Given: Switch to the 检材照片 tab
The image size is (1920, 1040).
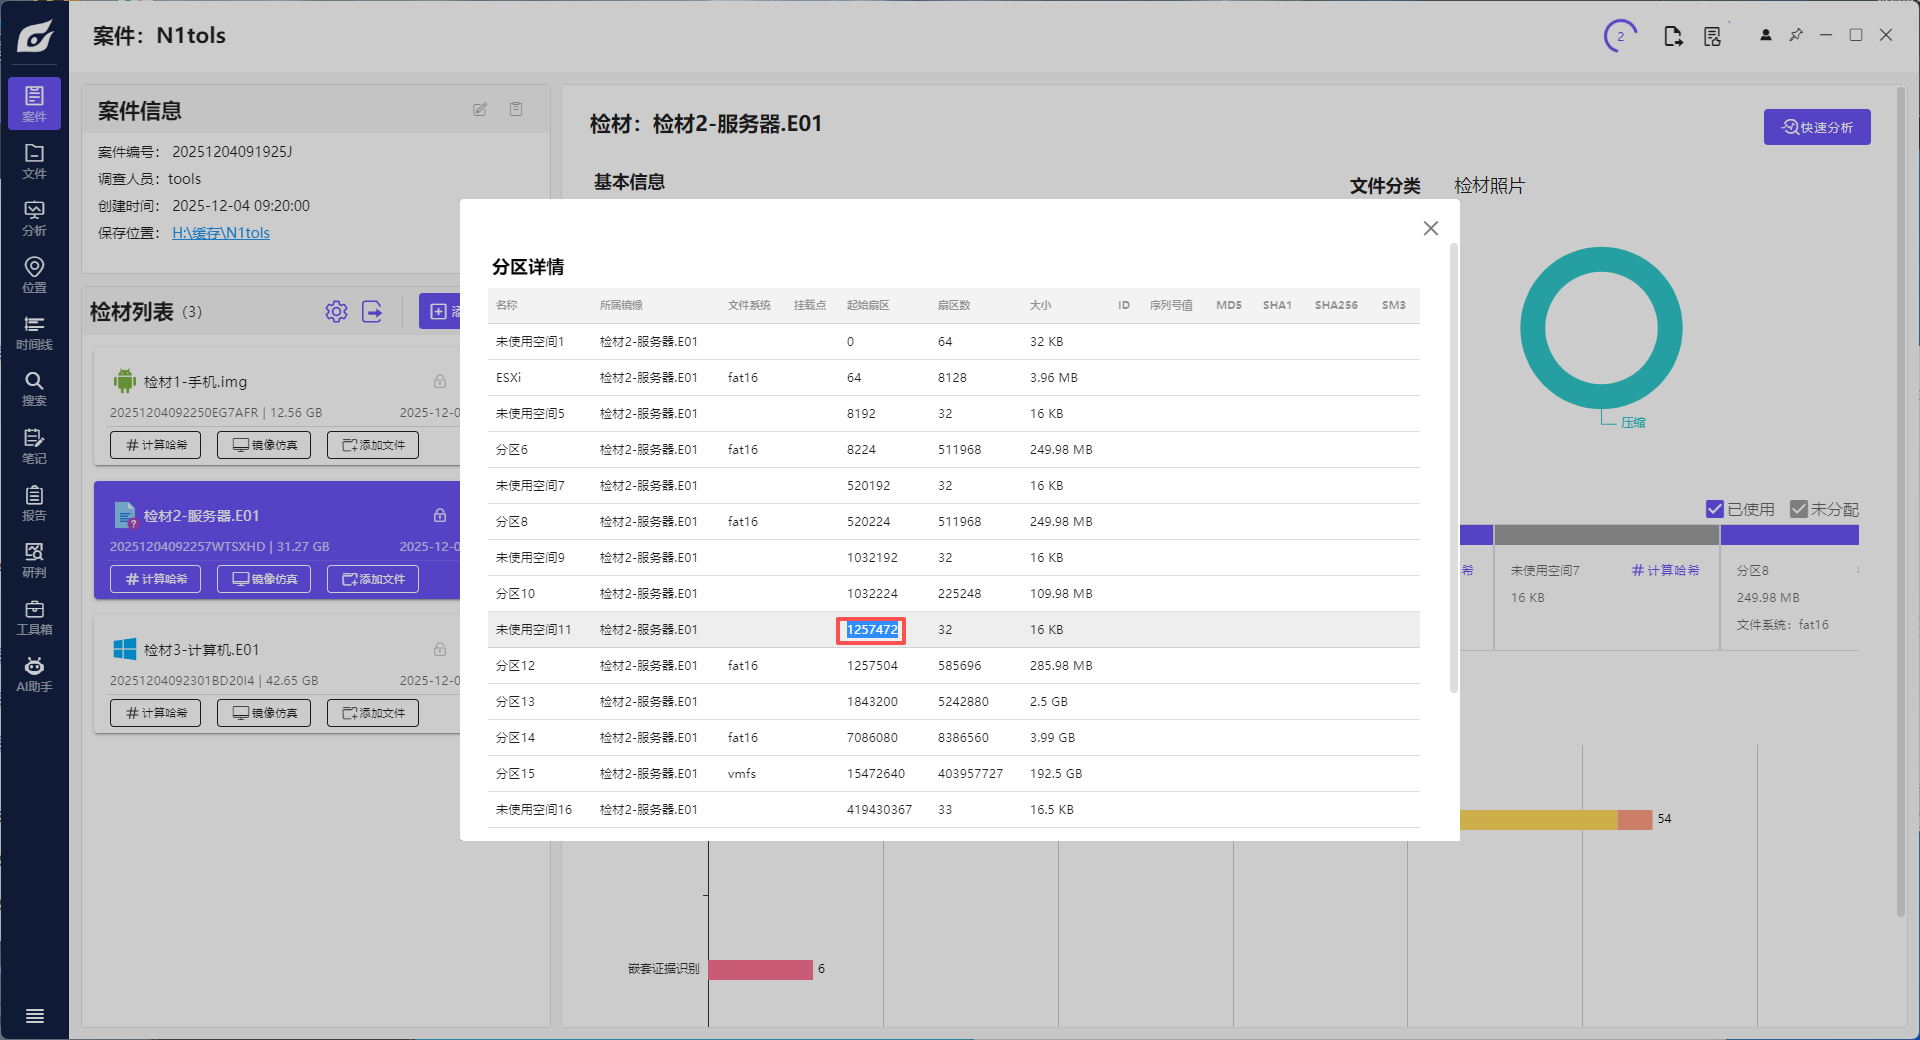Looking at the screenshot, I should click(1489, 186).
